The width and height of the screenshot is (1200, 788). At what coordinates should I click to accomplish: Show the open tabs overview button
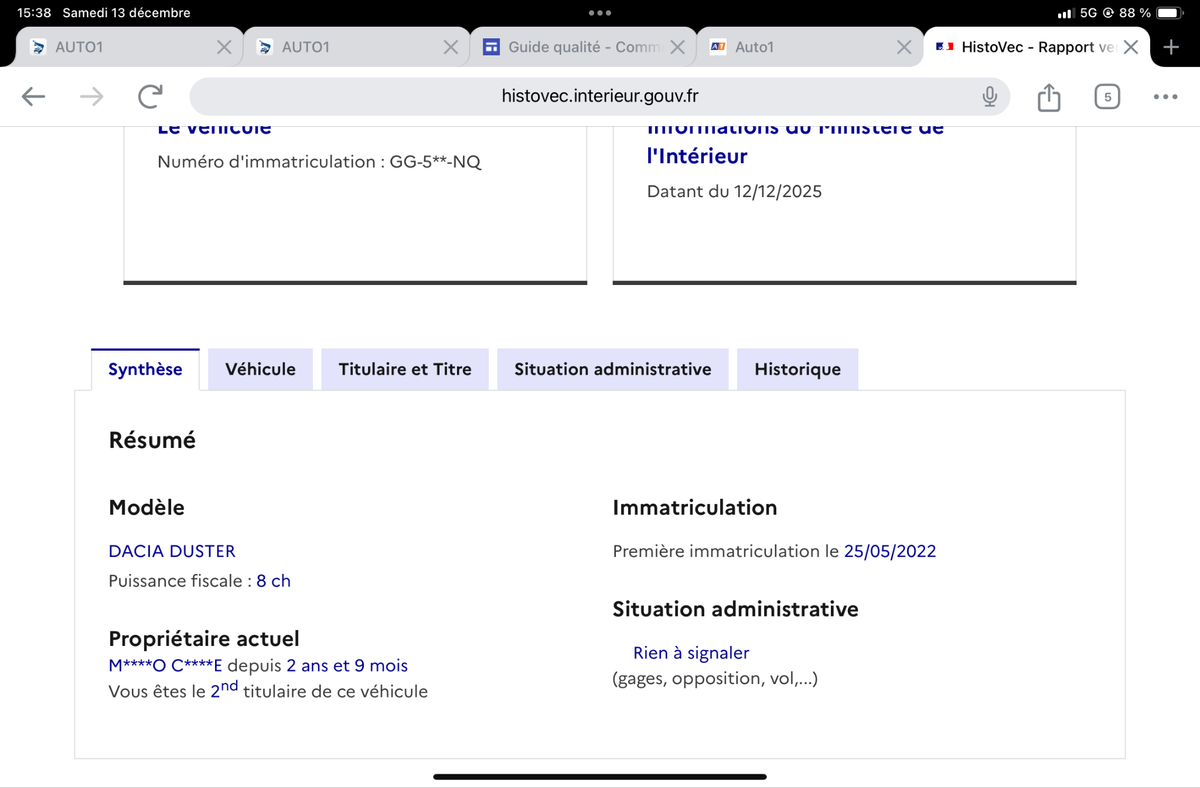pos(1106,97)
